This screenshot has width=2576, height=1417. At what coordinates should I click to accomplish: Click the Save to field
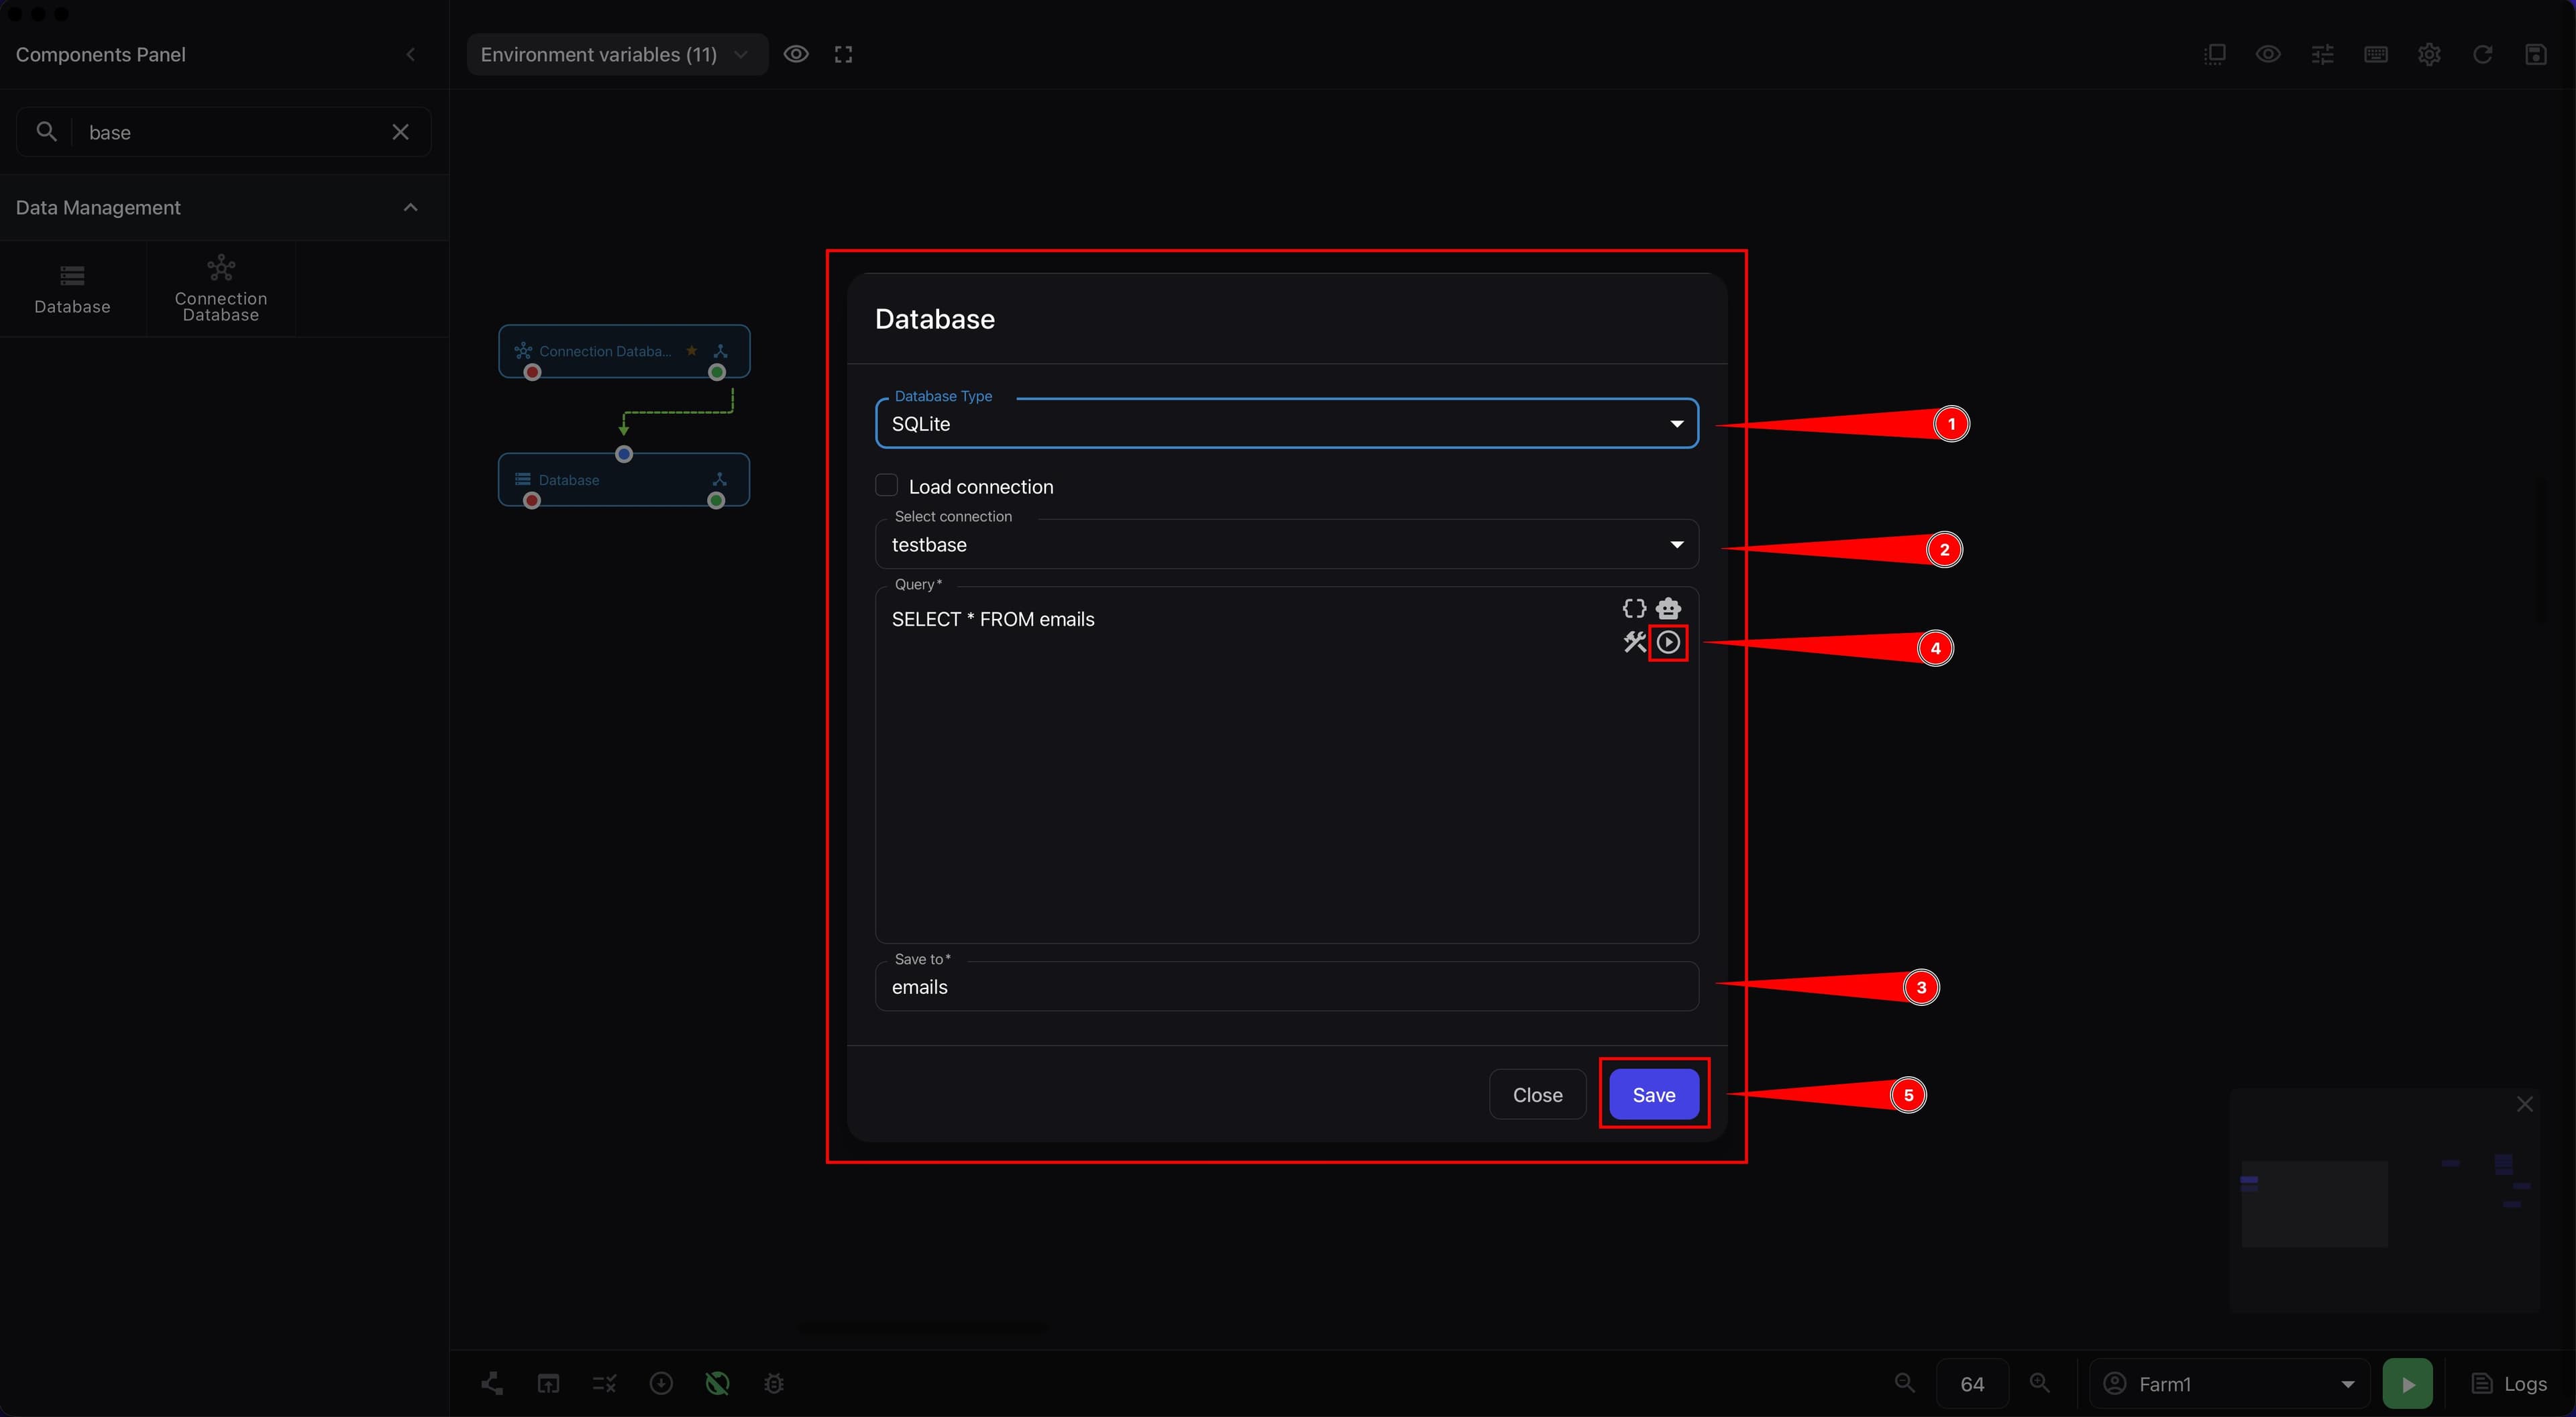(x=1286, y=987)
